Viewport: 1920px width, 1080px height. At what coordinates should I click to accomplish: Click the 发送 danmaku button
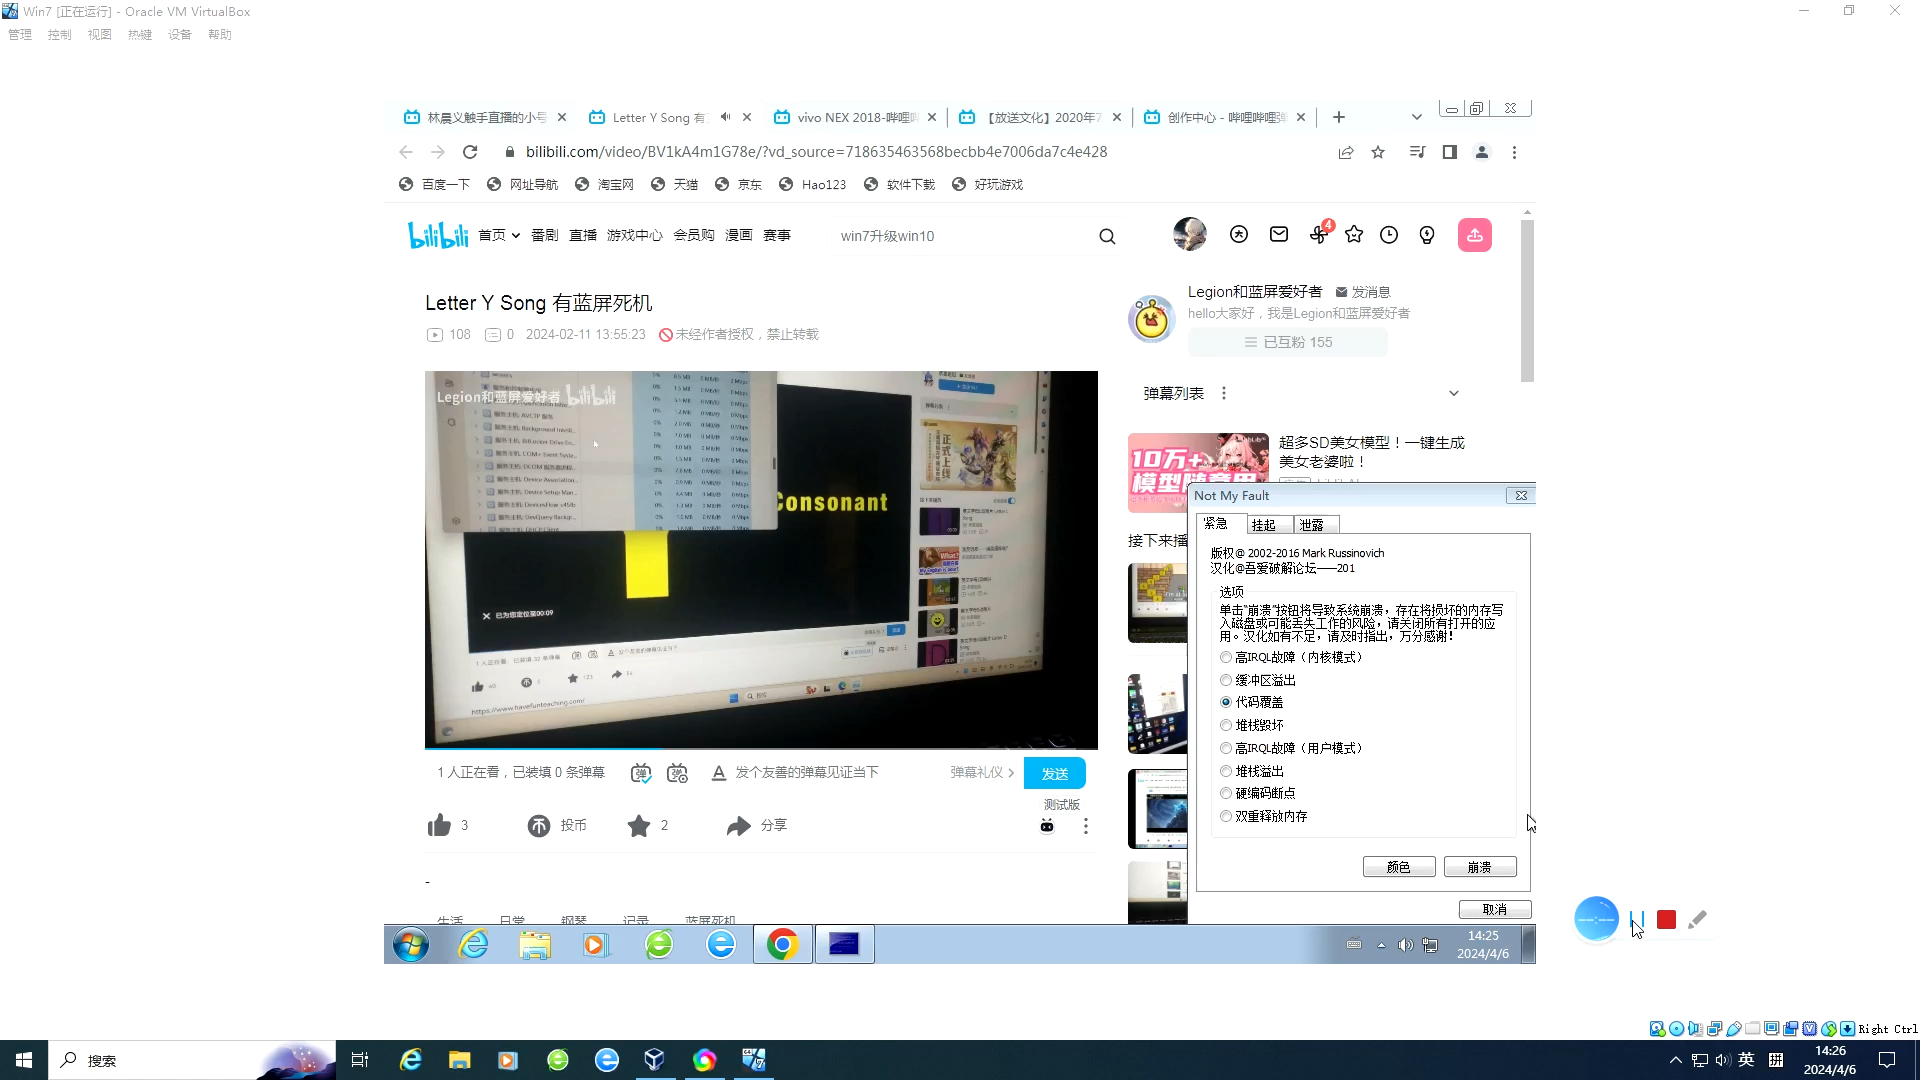(1054, 774)
